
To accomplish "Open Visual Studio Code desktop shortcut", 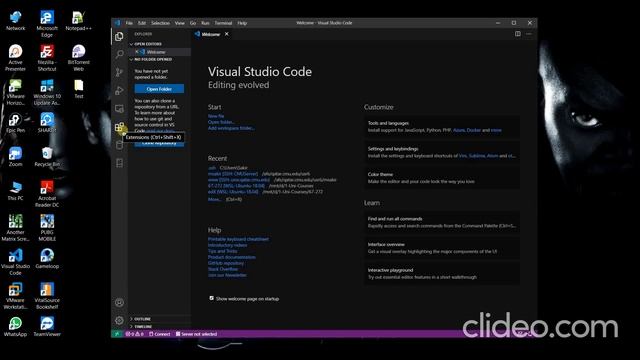I will (16, 262).
